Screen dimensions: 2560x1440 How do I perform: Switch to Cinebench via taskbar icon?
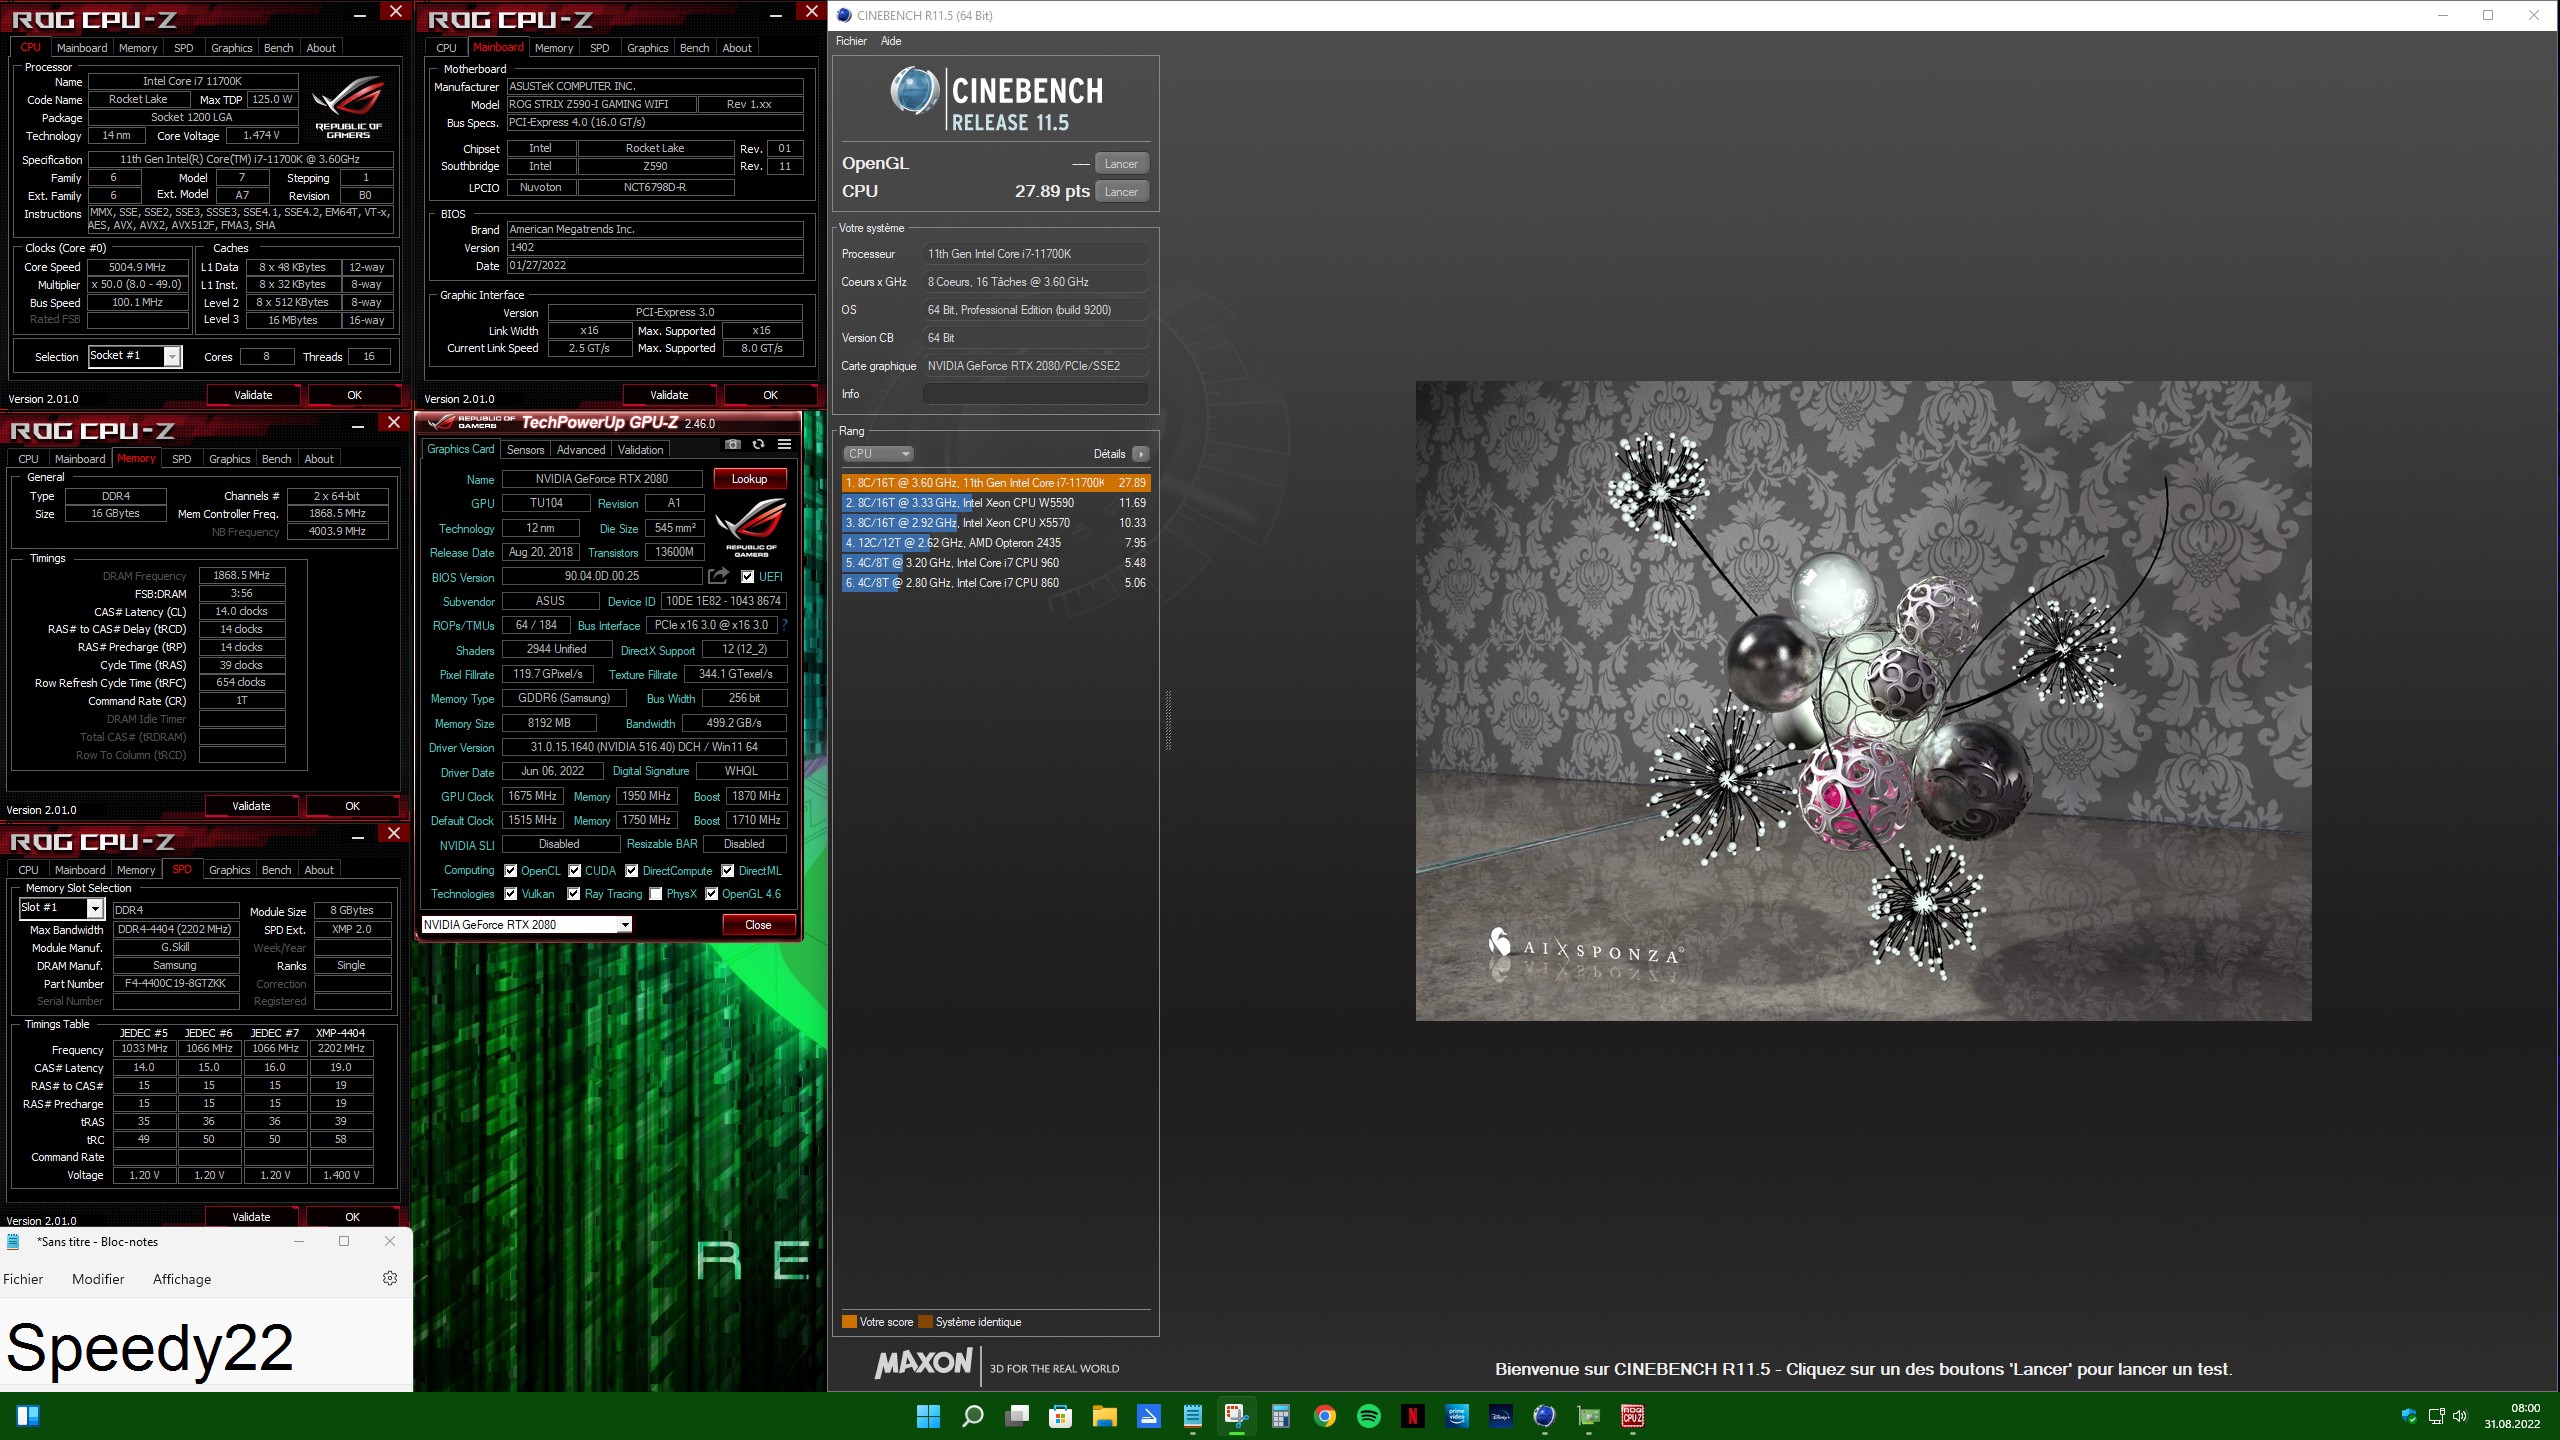click(1544, 1416)
